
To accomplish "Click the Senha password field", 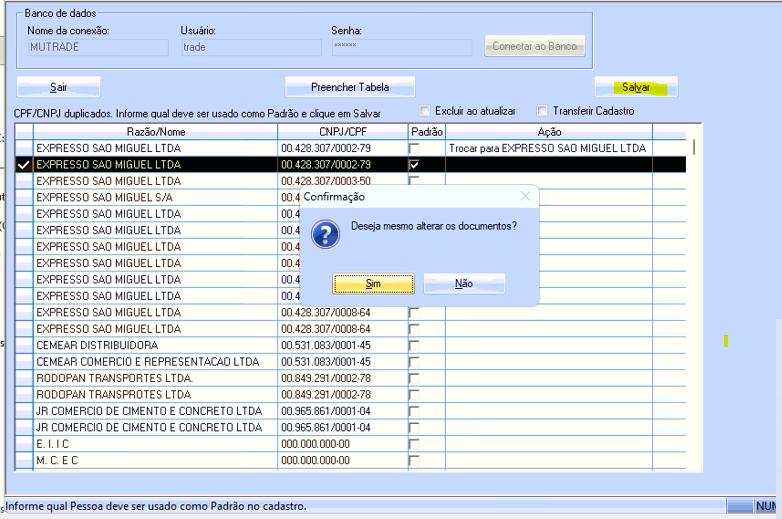I will click(x=400, y=47).
